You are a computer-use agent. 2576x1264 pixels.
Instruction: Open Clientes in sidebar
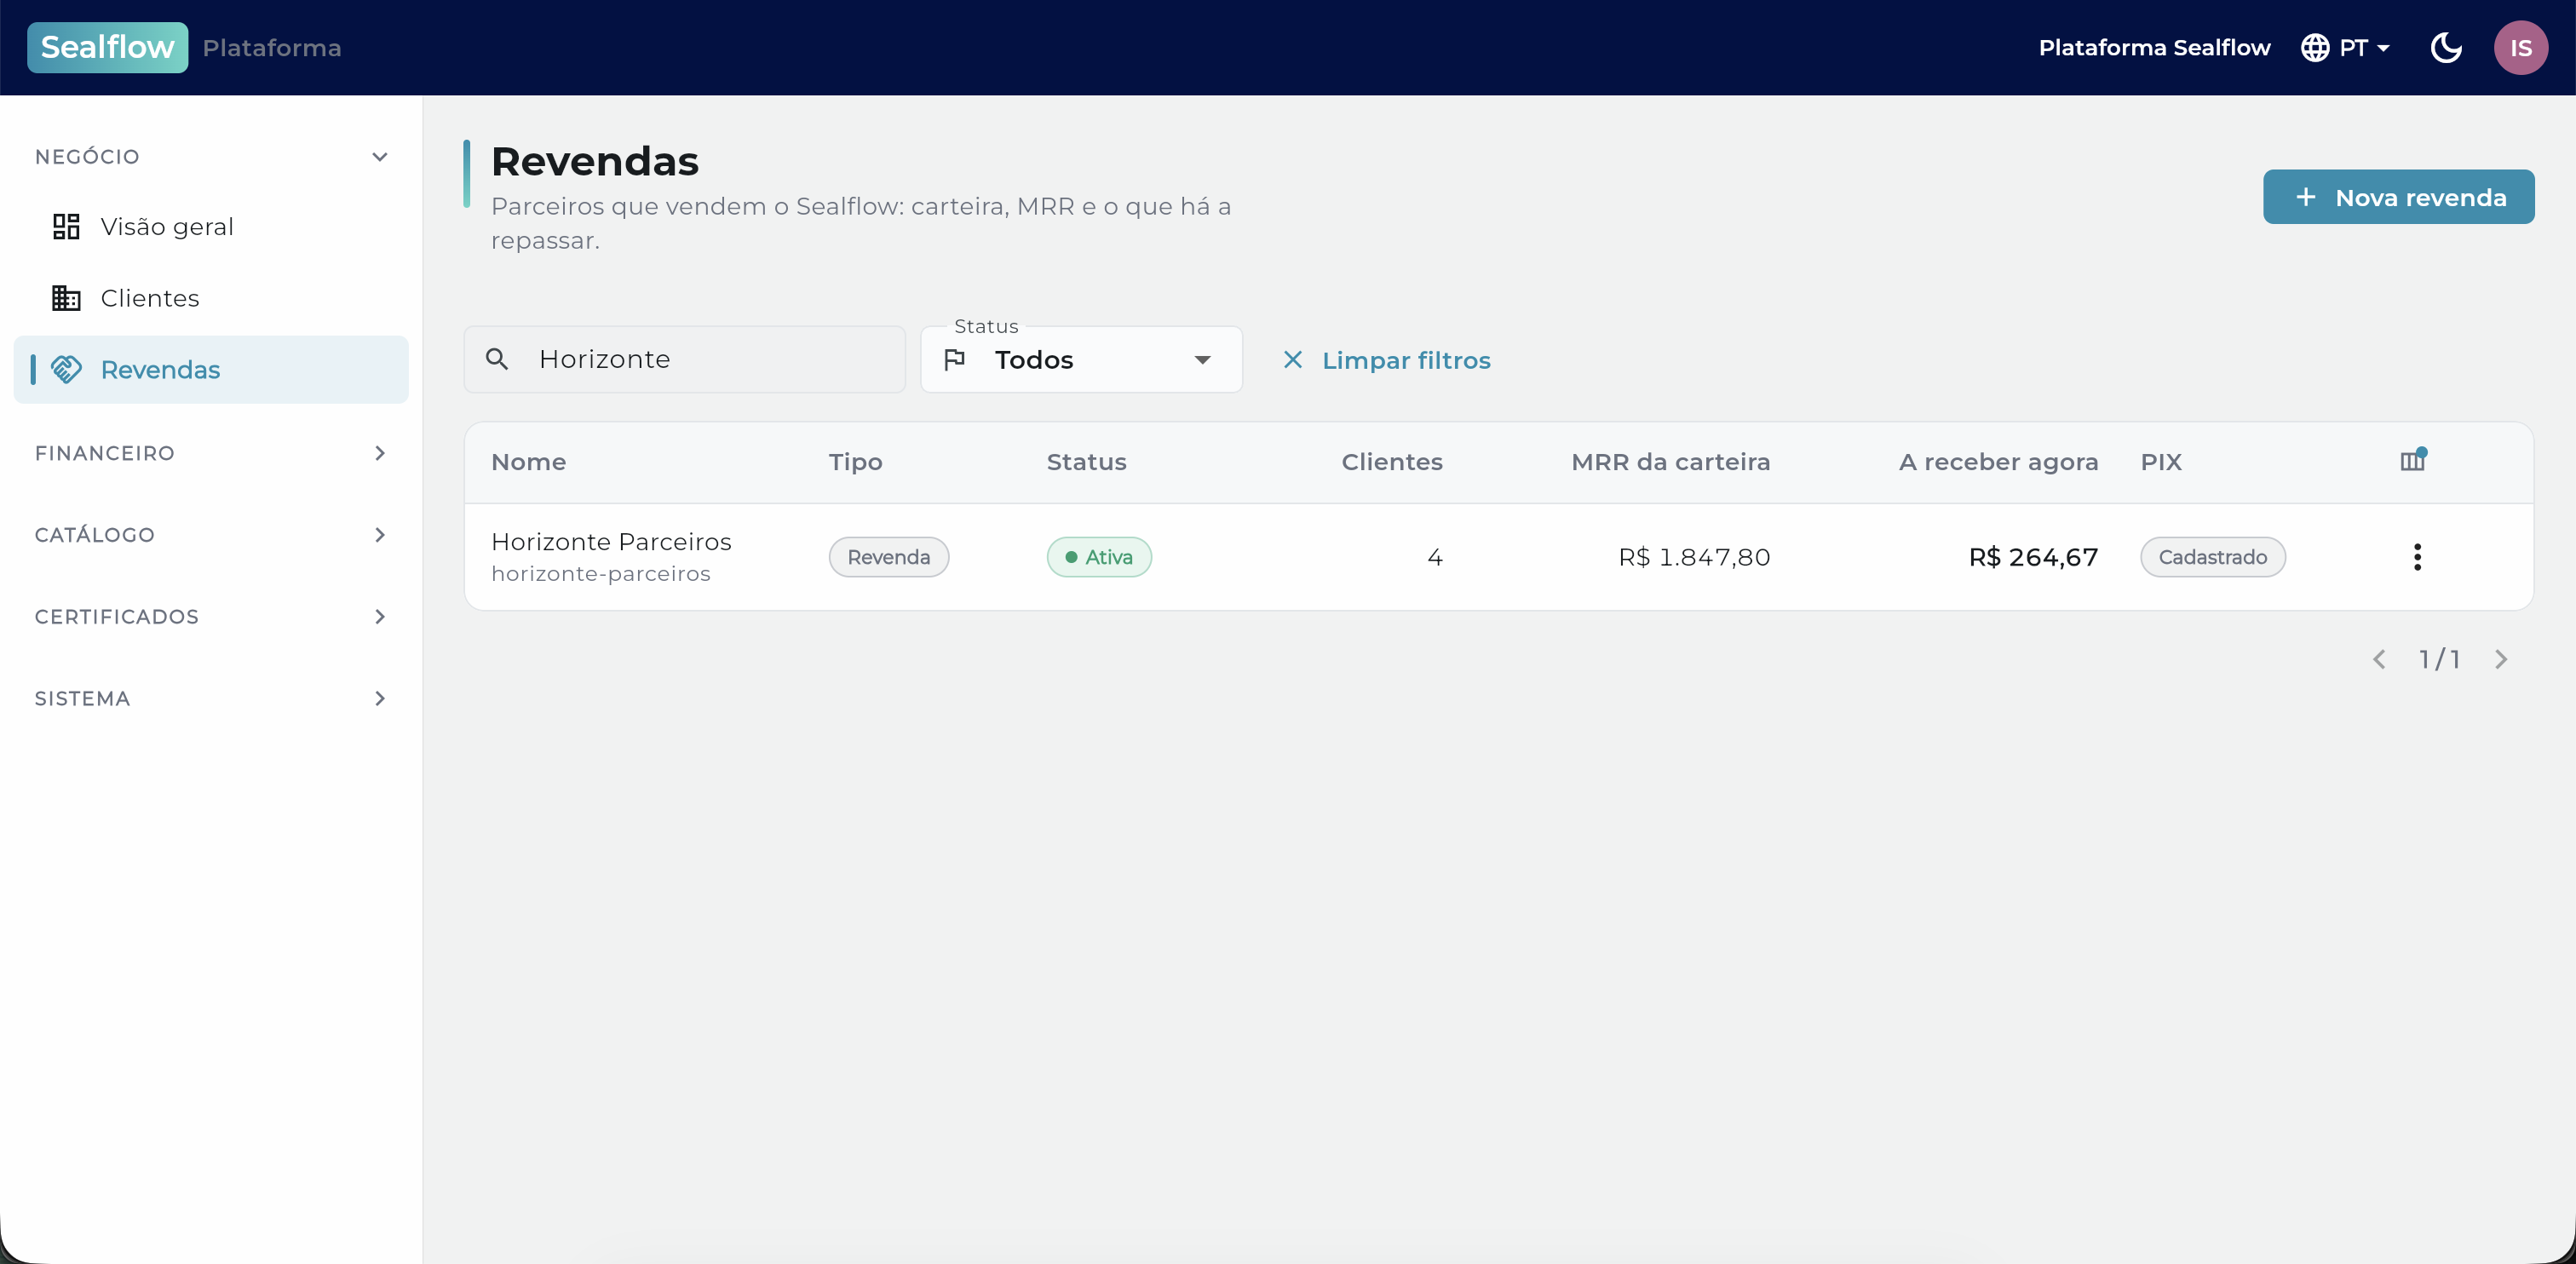[x=211, y=298]
